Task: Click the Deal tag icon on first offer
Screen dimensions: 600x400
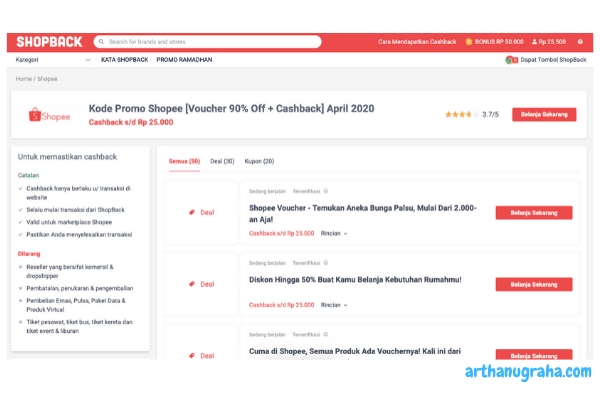Action: point(191,212)
